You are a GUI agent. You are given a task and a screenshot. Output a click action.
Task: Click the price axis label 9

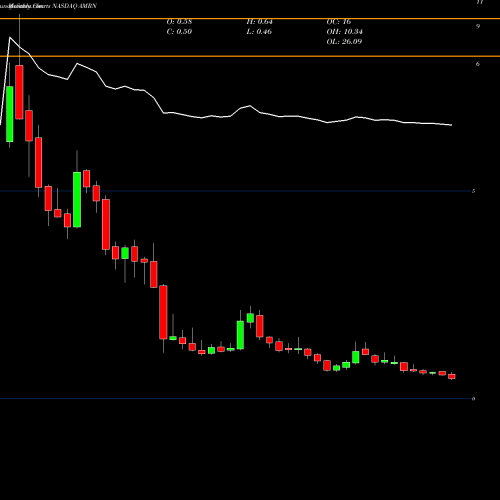[x=478, y=26]
